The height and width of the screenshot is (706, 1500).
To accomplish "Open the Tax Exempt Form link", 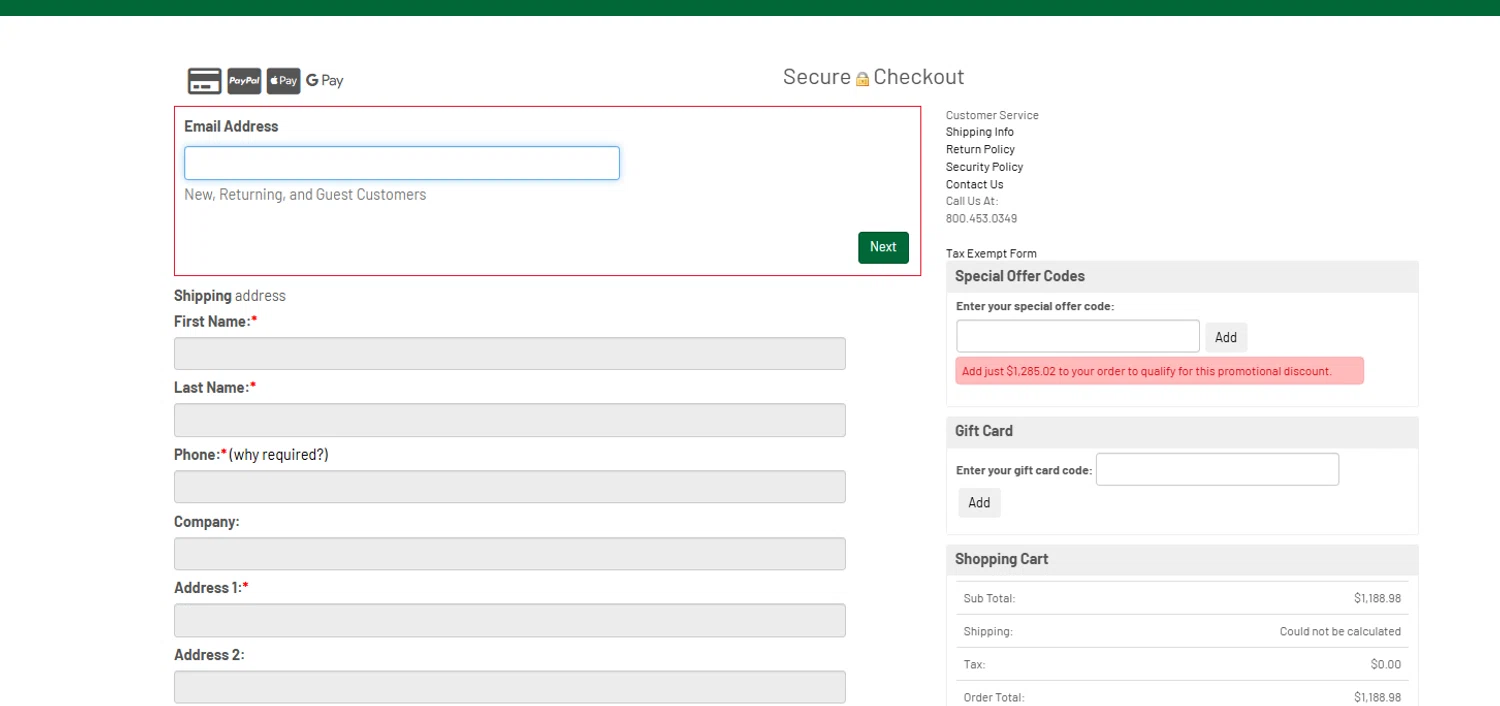I will pyautogui.click(x=991, y=254).
